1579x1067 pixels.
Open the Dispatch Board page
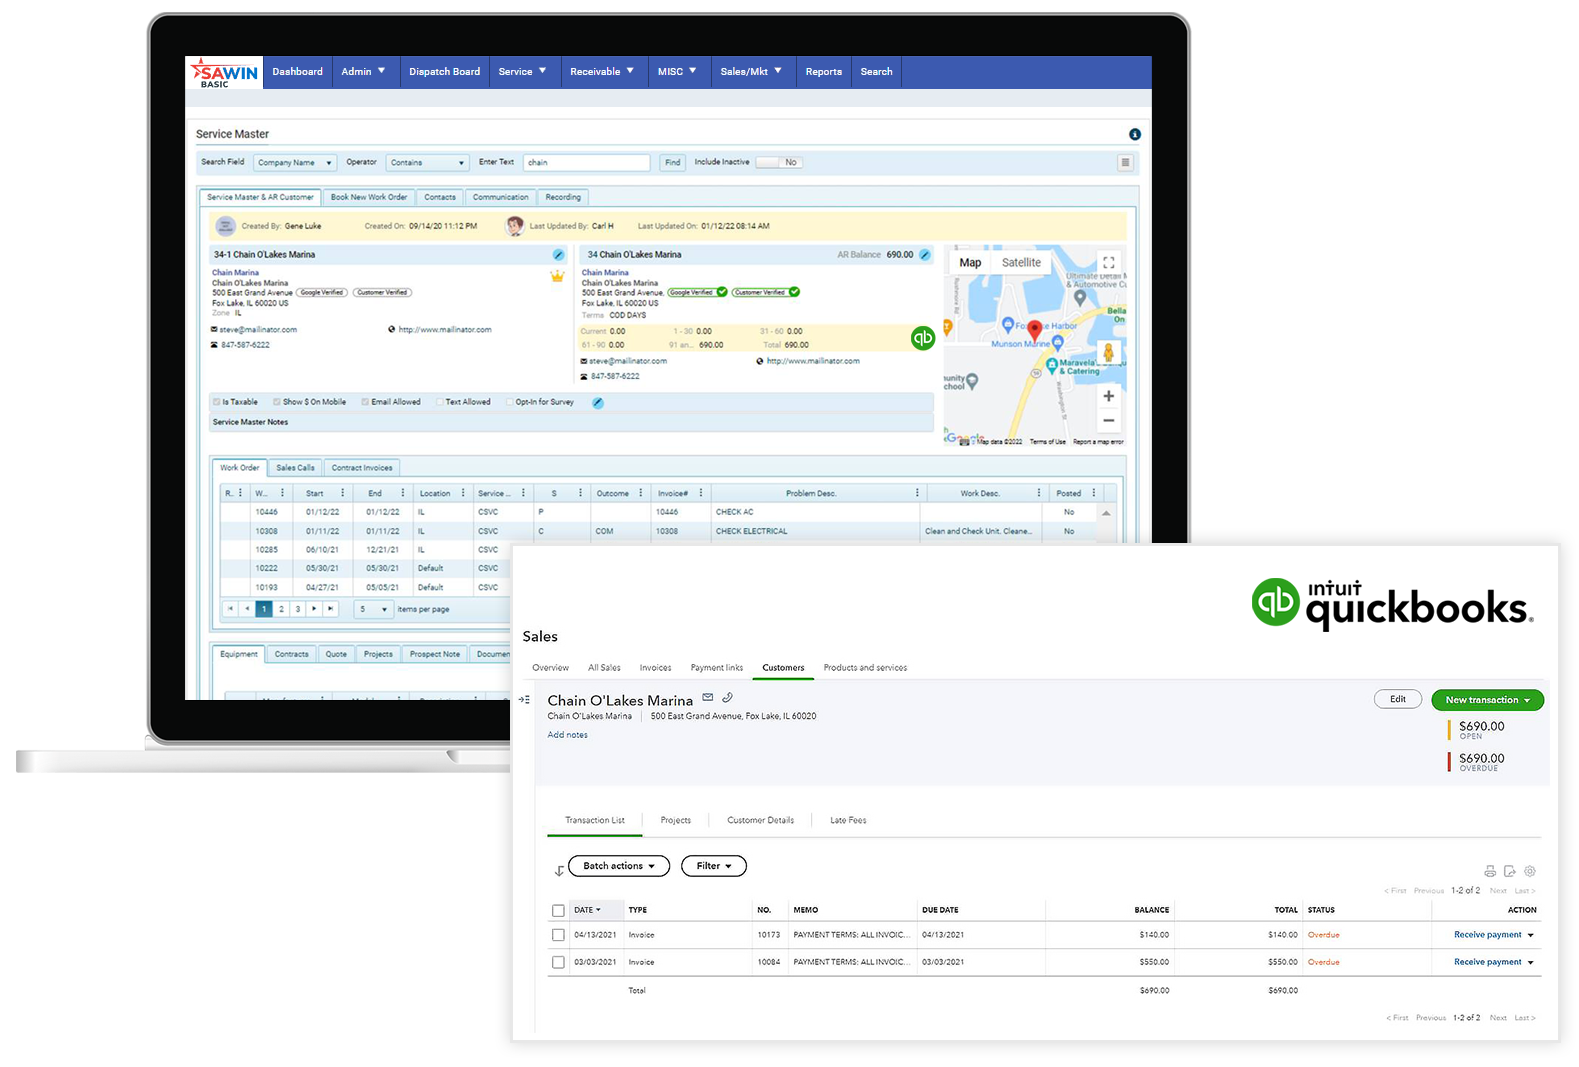pyautogui.click(x=444, y=72)
